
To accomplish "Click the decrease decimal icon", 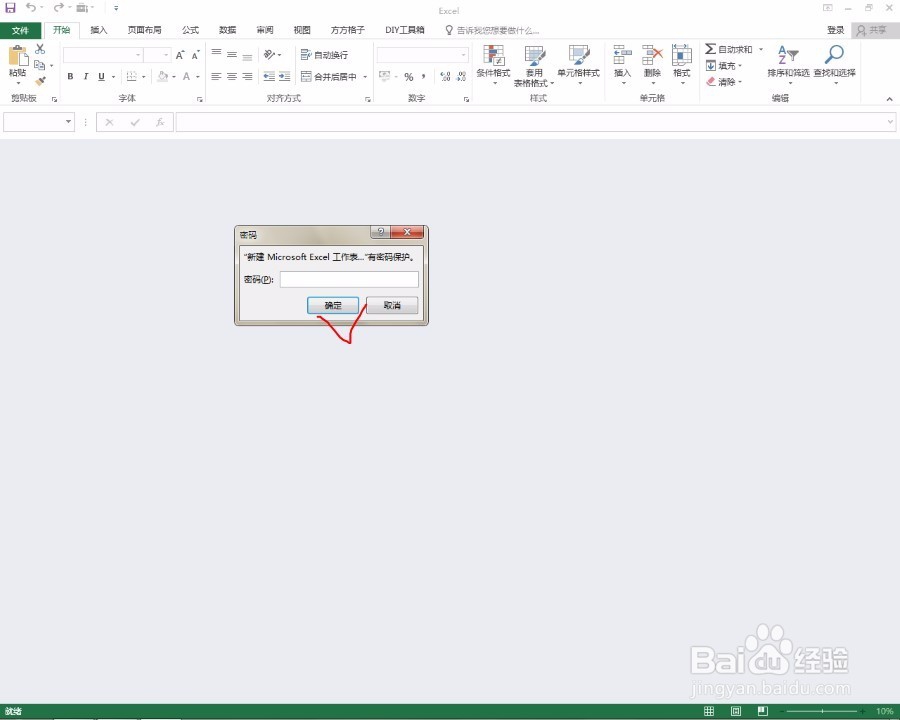I will (461, 76).
